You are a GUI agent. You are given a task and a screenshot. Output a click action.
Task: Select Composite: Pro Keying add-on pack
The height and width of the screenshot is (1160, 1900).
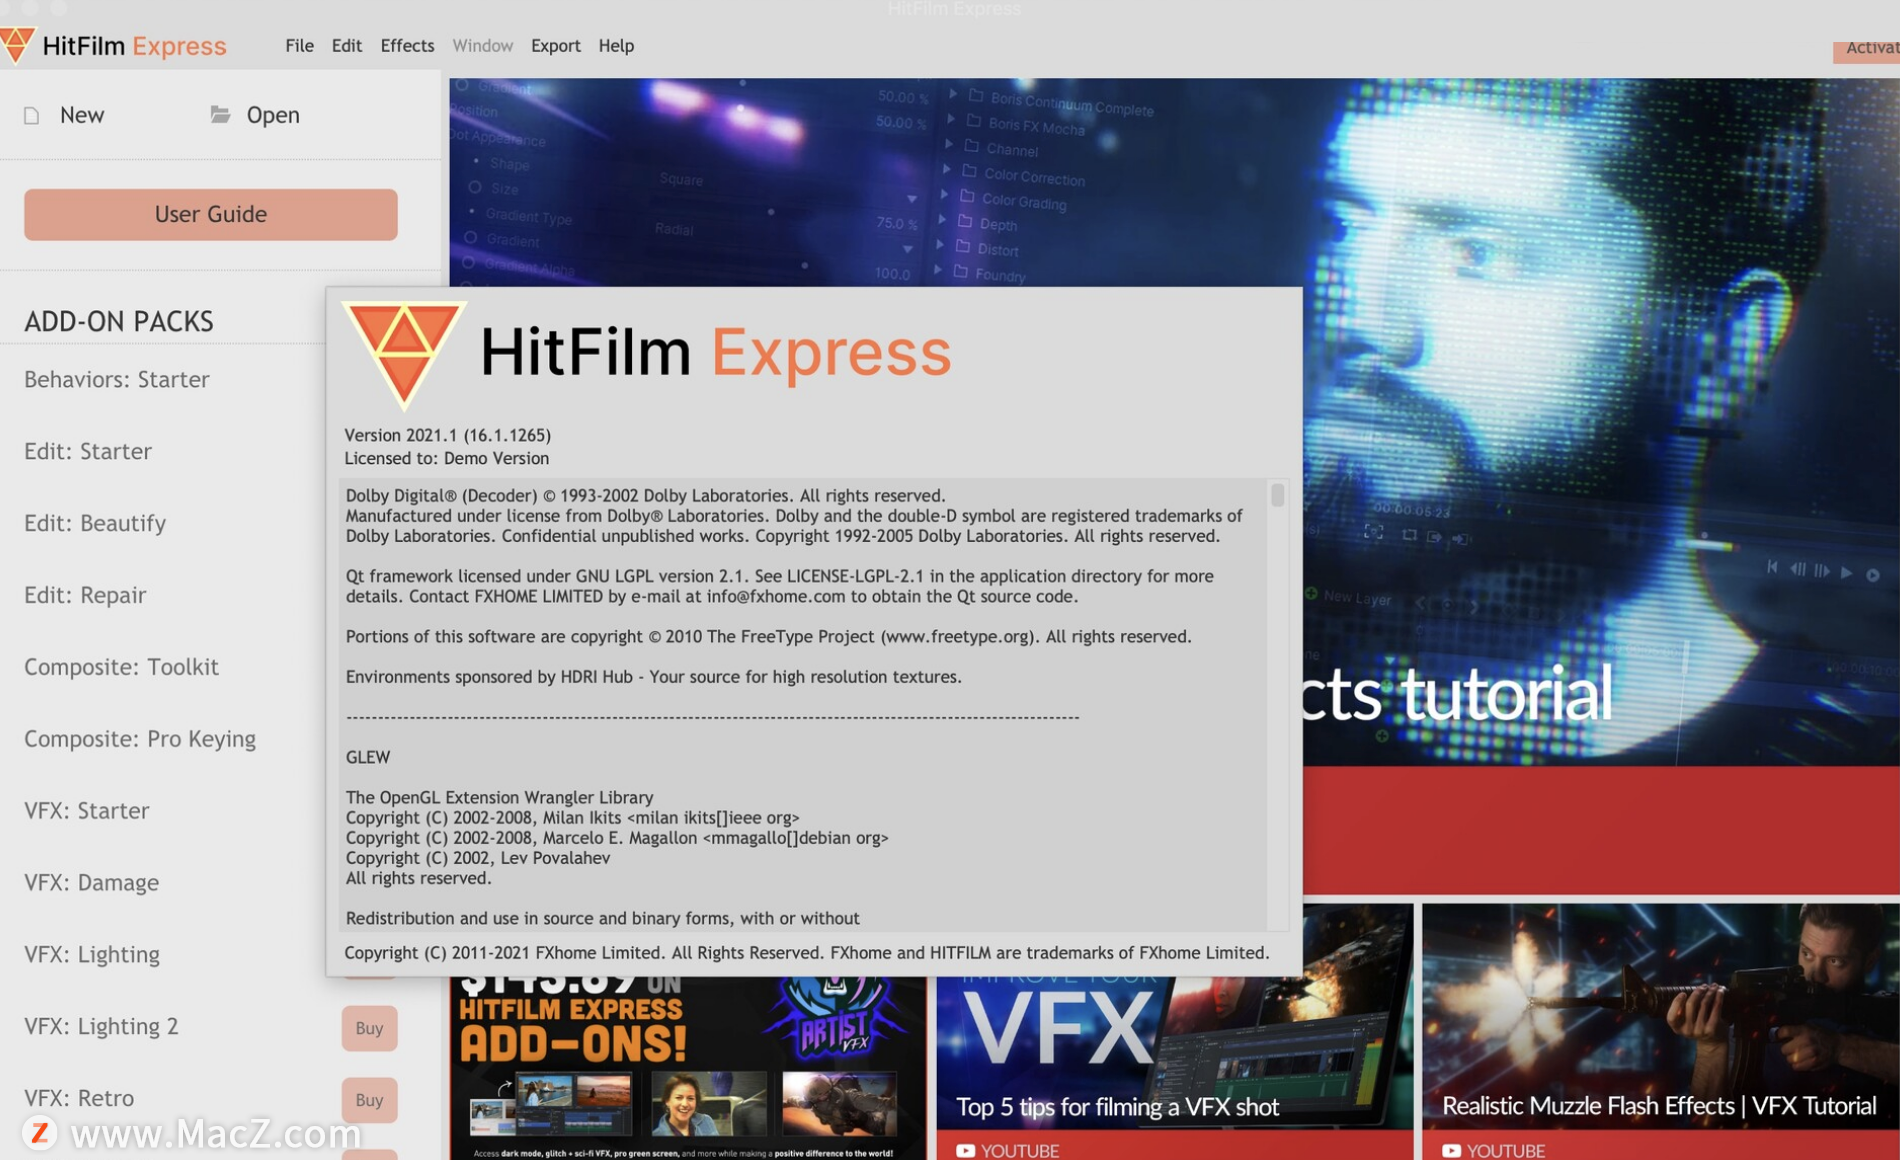pos(140,739)
